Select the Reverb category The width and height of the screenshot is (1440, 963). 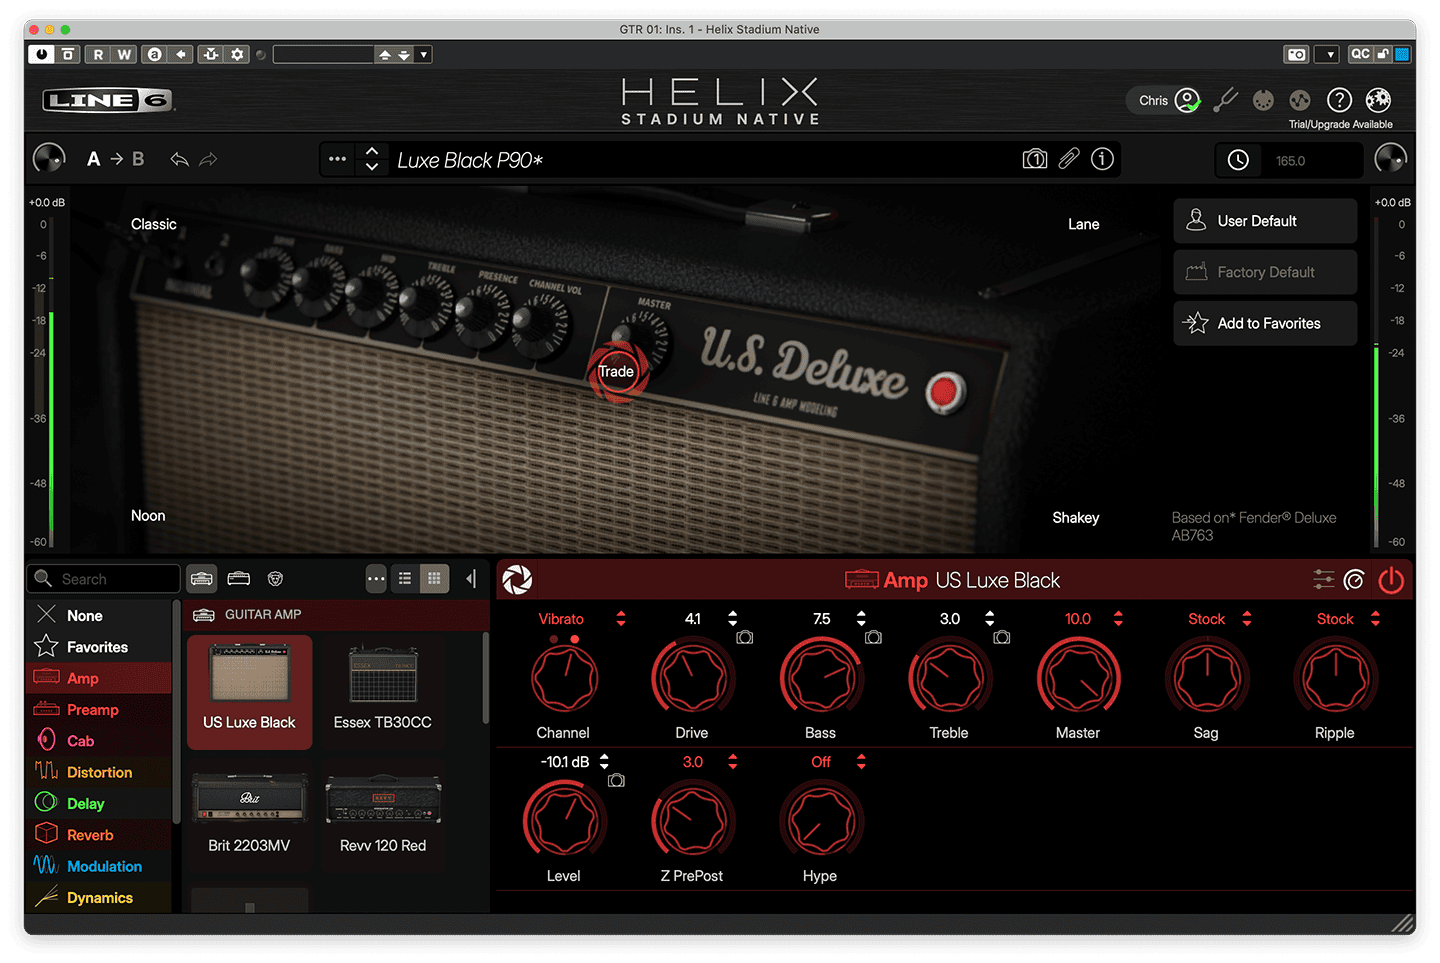point(98,835)
